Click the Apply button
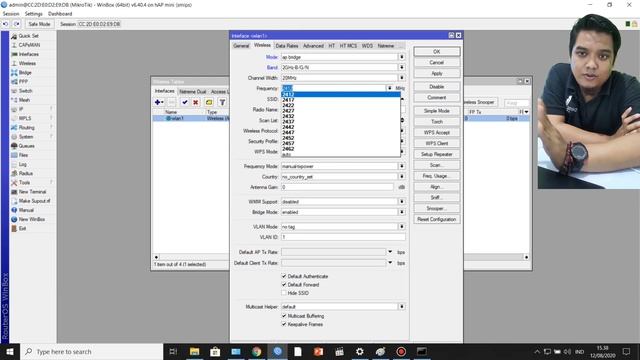The image size is (640, 360). [436, 73]
